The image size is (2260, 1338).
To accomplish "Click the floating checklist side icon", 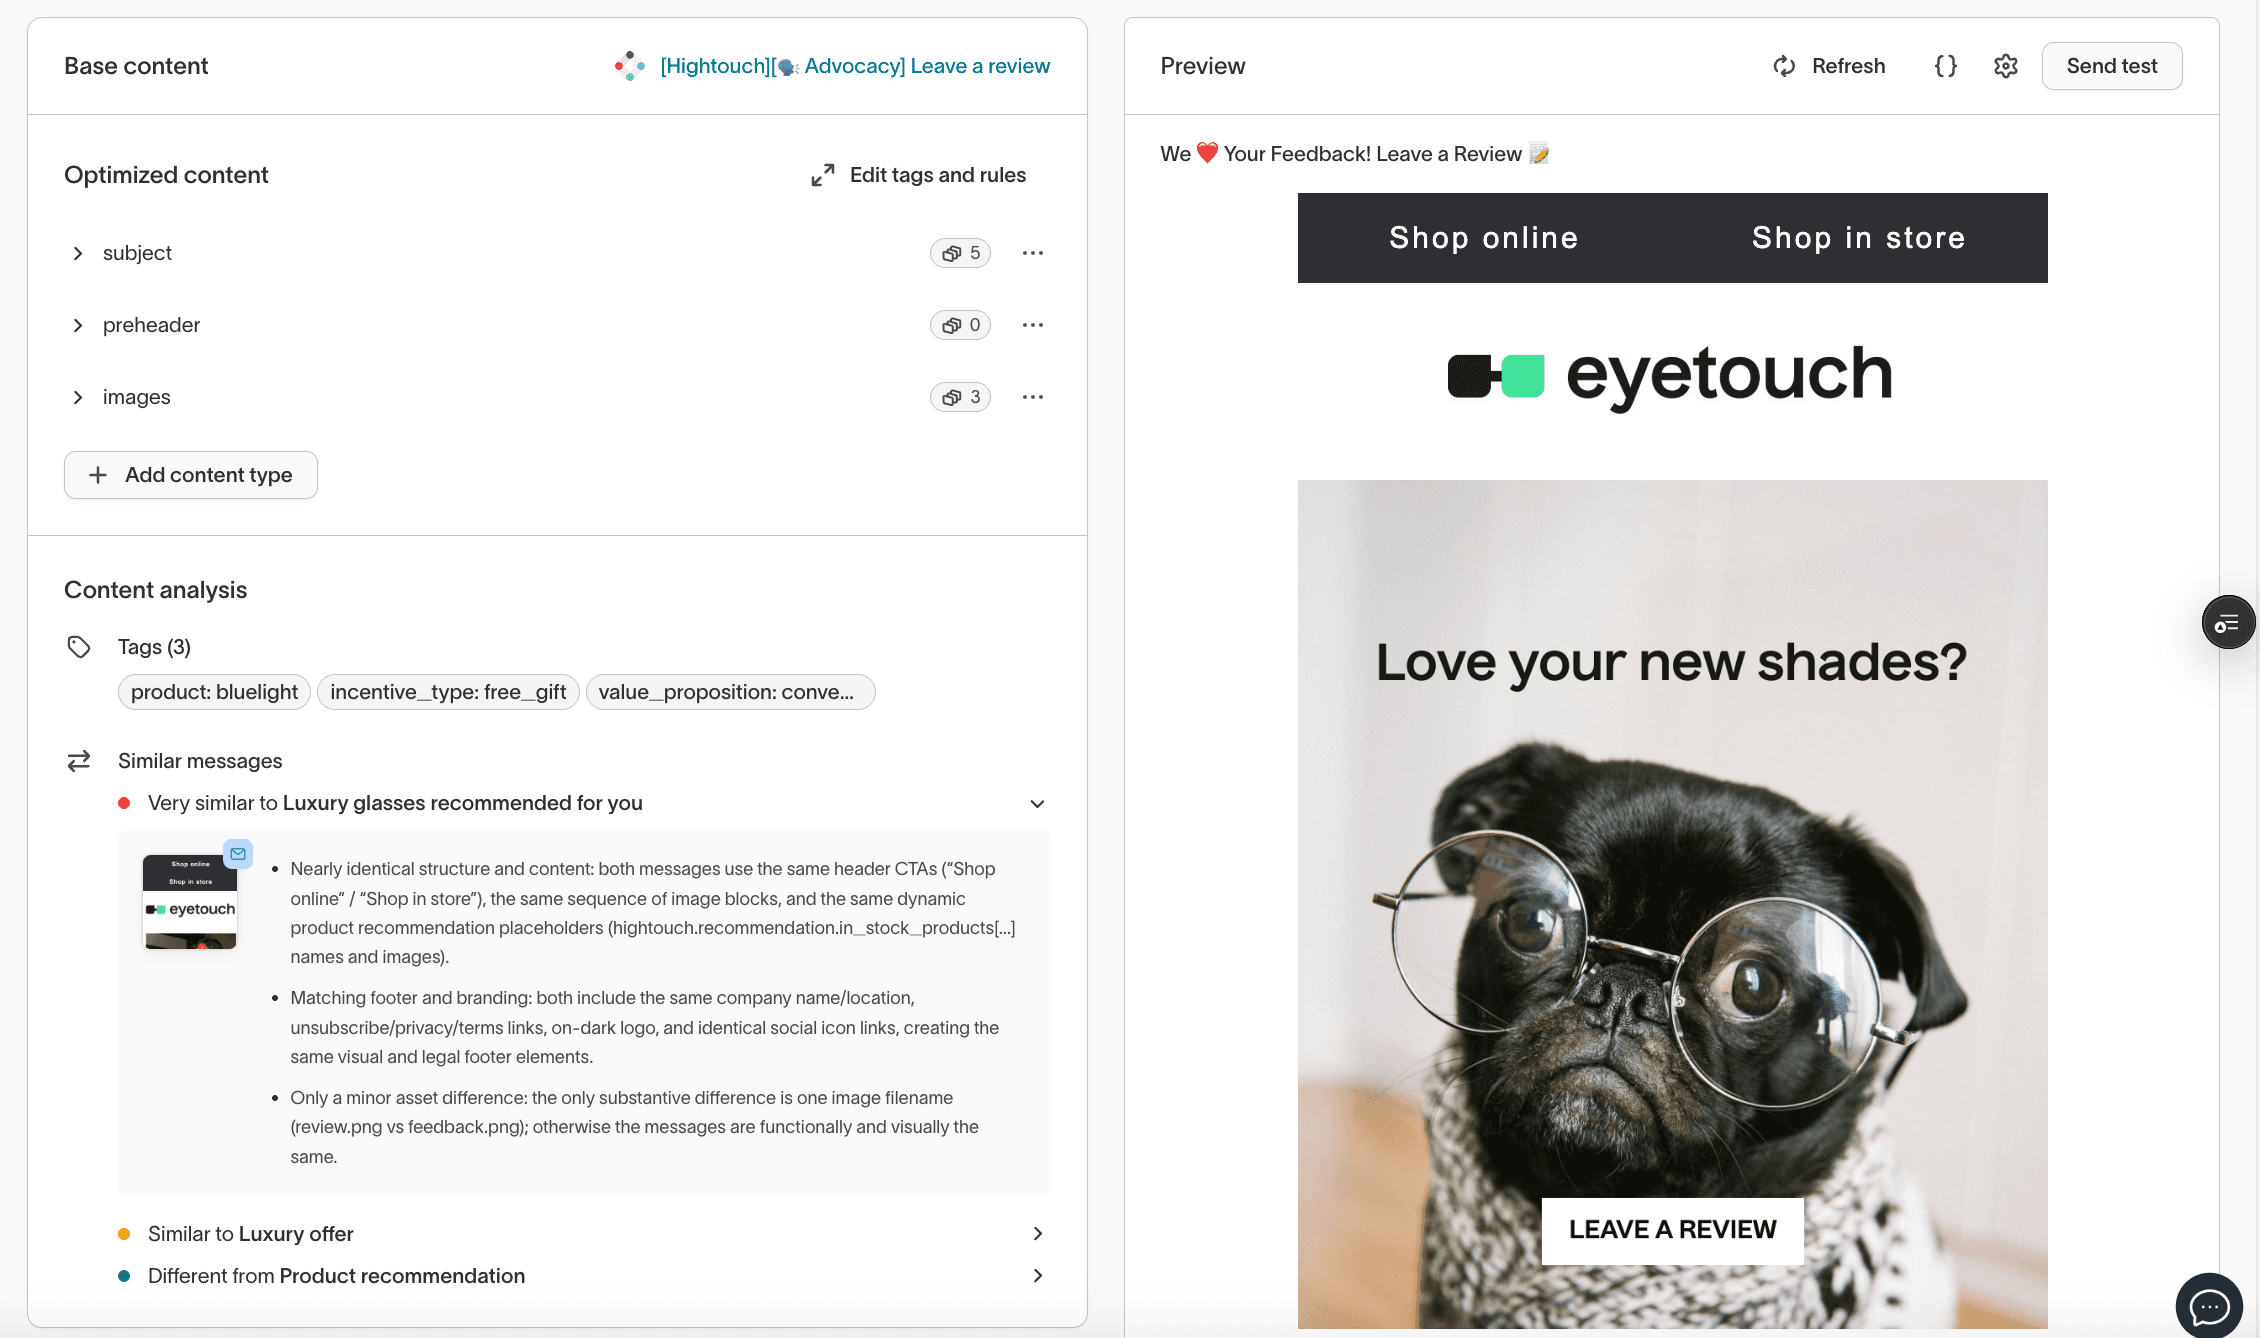I will [2227, 623].
